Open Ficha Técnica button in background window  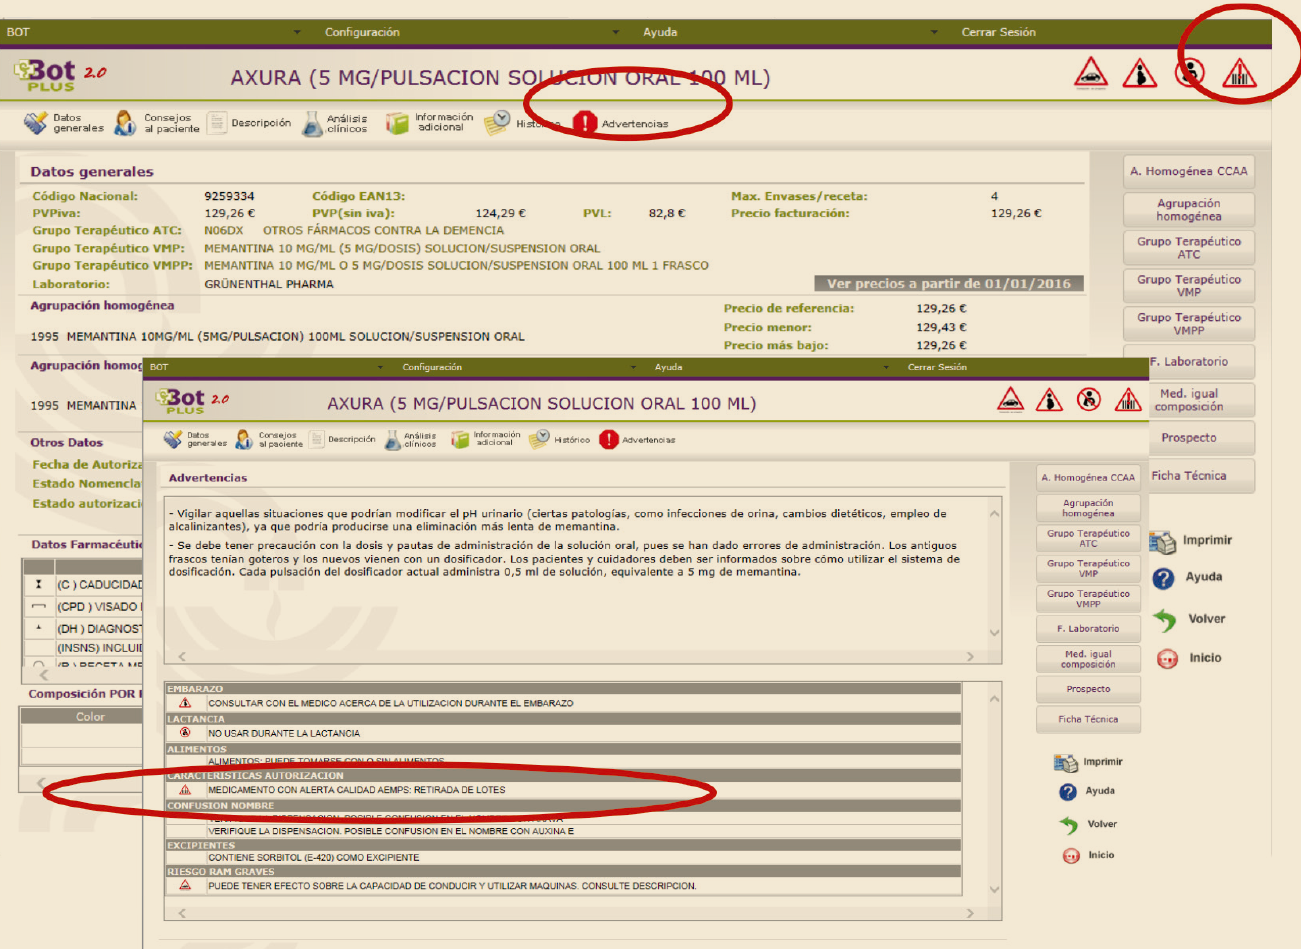tap(1188, 476)
